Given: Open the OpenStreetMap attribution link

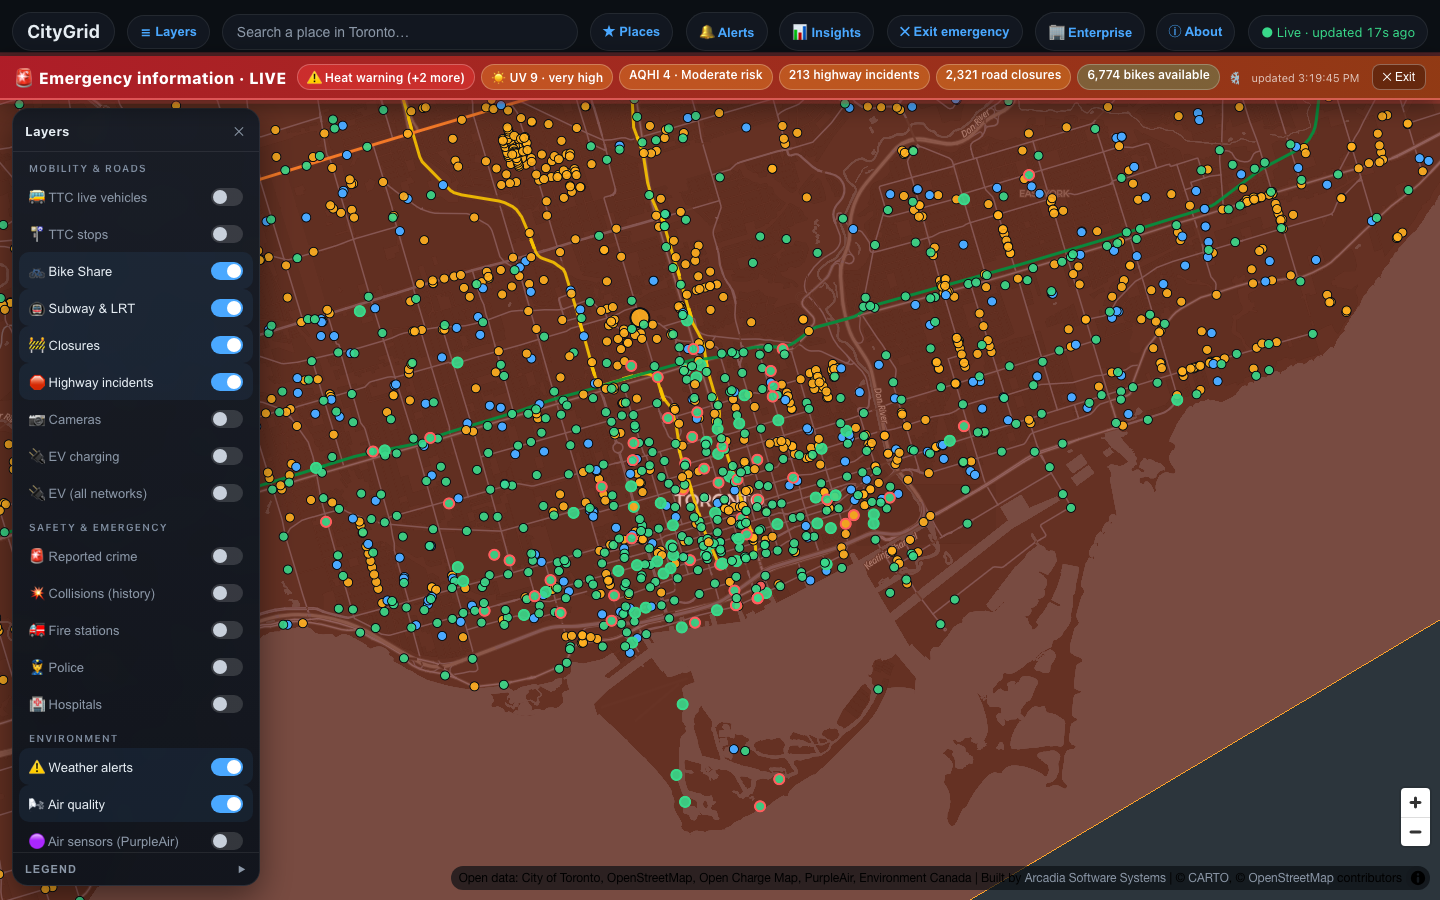Looking at the screenshot, I should (1290, 878).
